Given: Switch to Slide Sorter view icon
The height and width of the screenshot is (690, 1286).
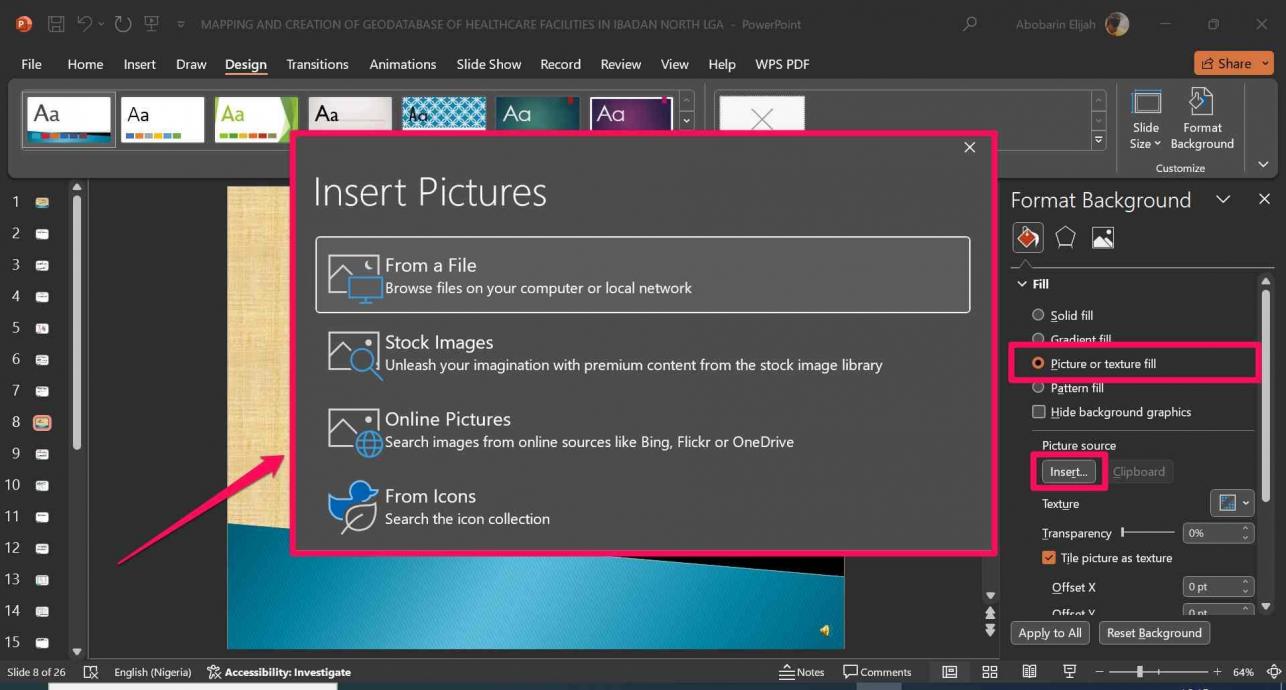Looking at the screenshot, I should coord(990,672).
